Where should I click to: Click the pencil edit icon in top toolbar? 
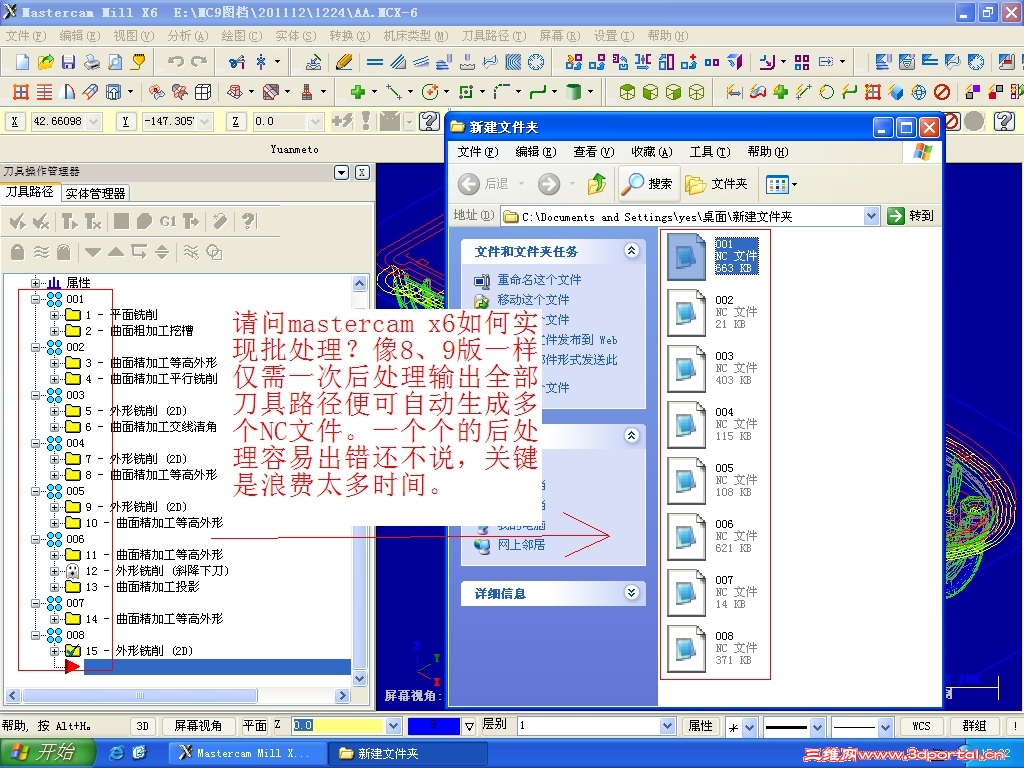pos(344,62)
